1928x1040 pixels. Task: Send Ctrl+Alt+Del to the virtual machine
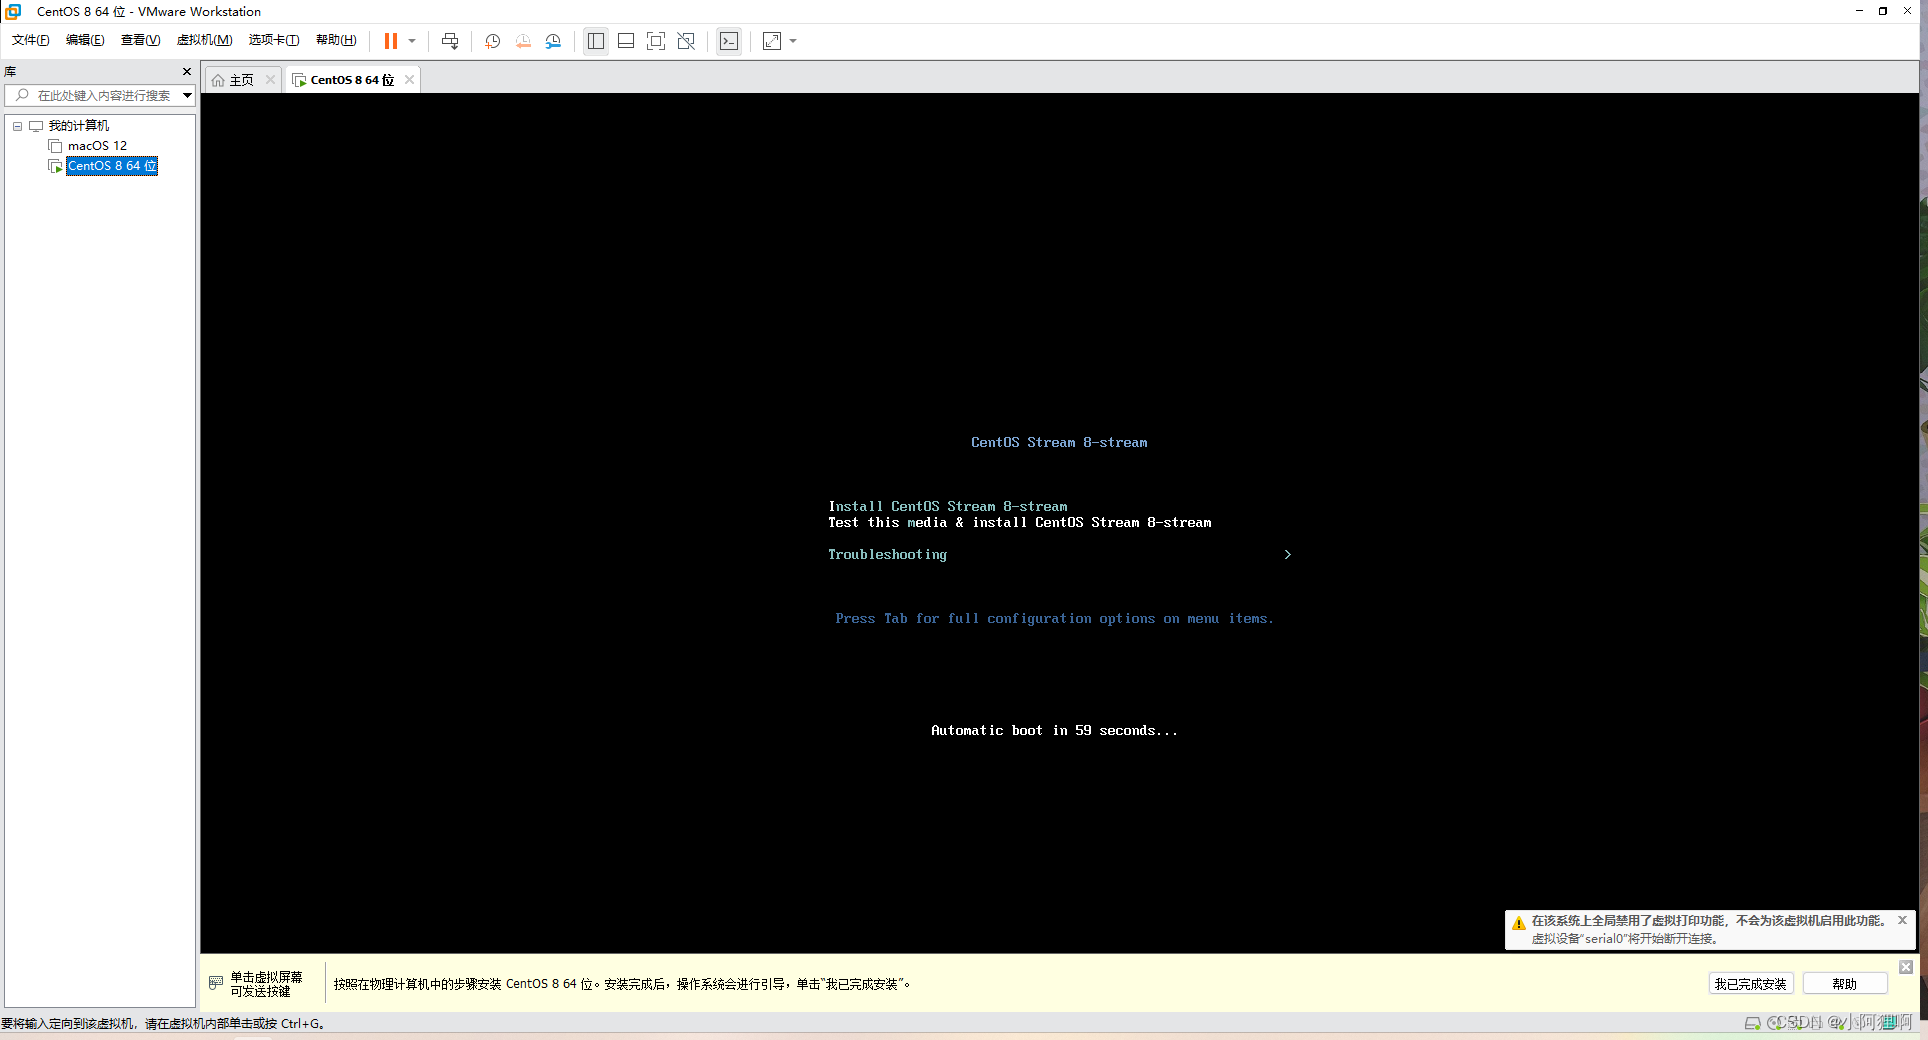[450, 41]
